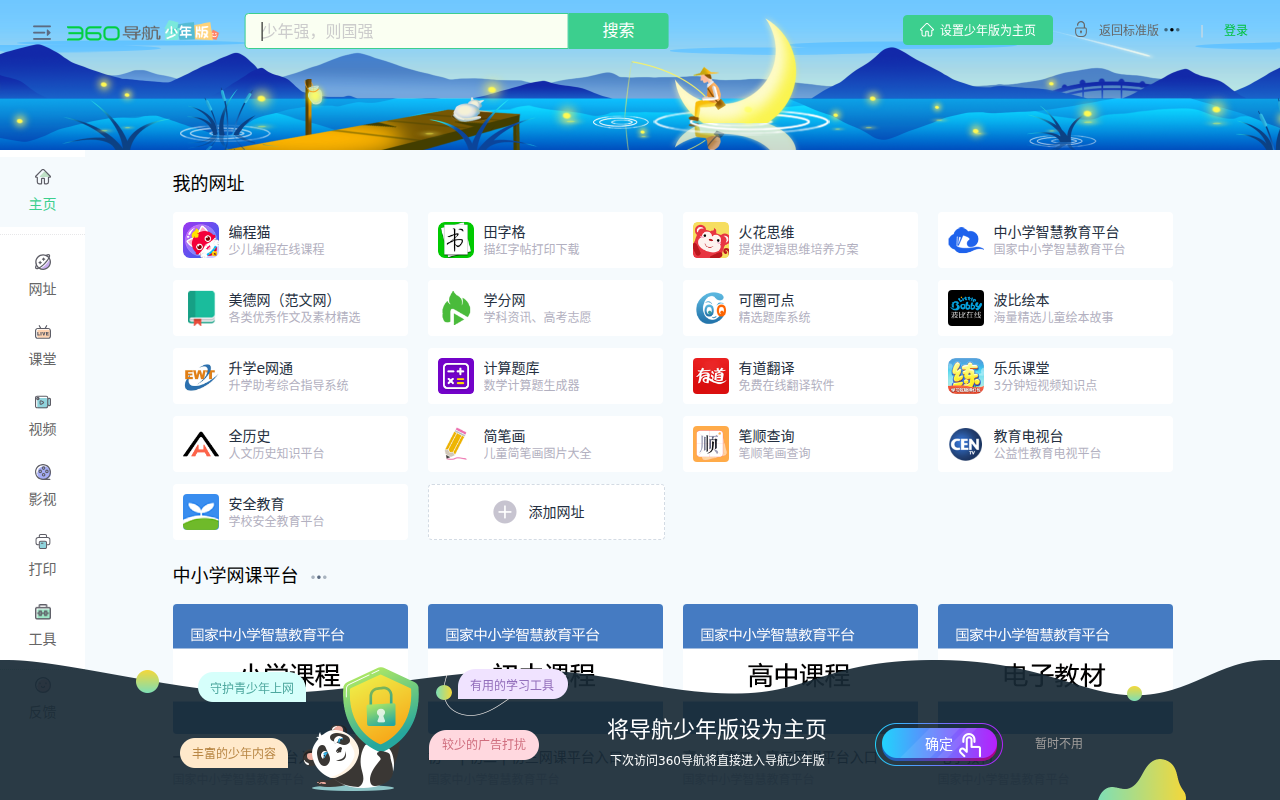Click the 登录 link
This screenshot has width=1280, height=800.
1235,31
